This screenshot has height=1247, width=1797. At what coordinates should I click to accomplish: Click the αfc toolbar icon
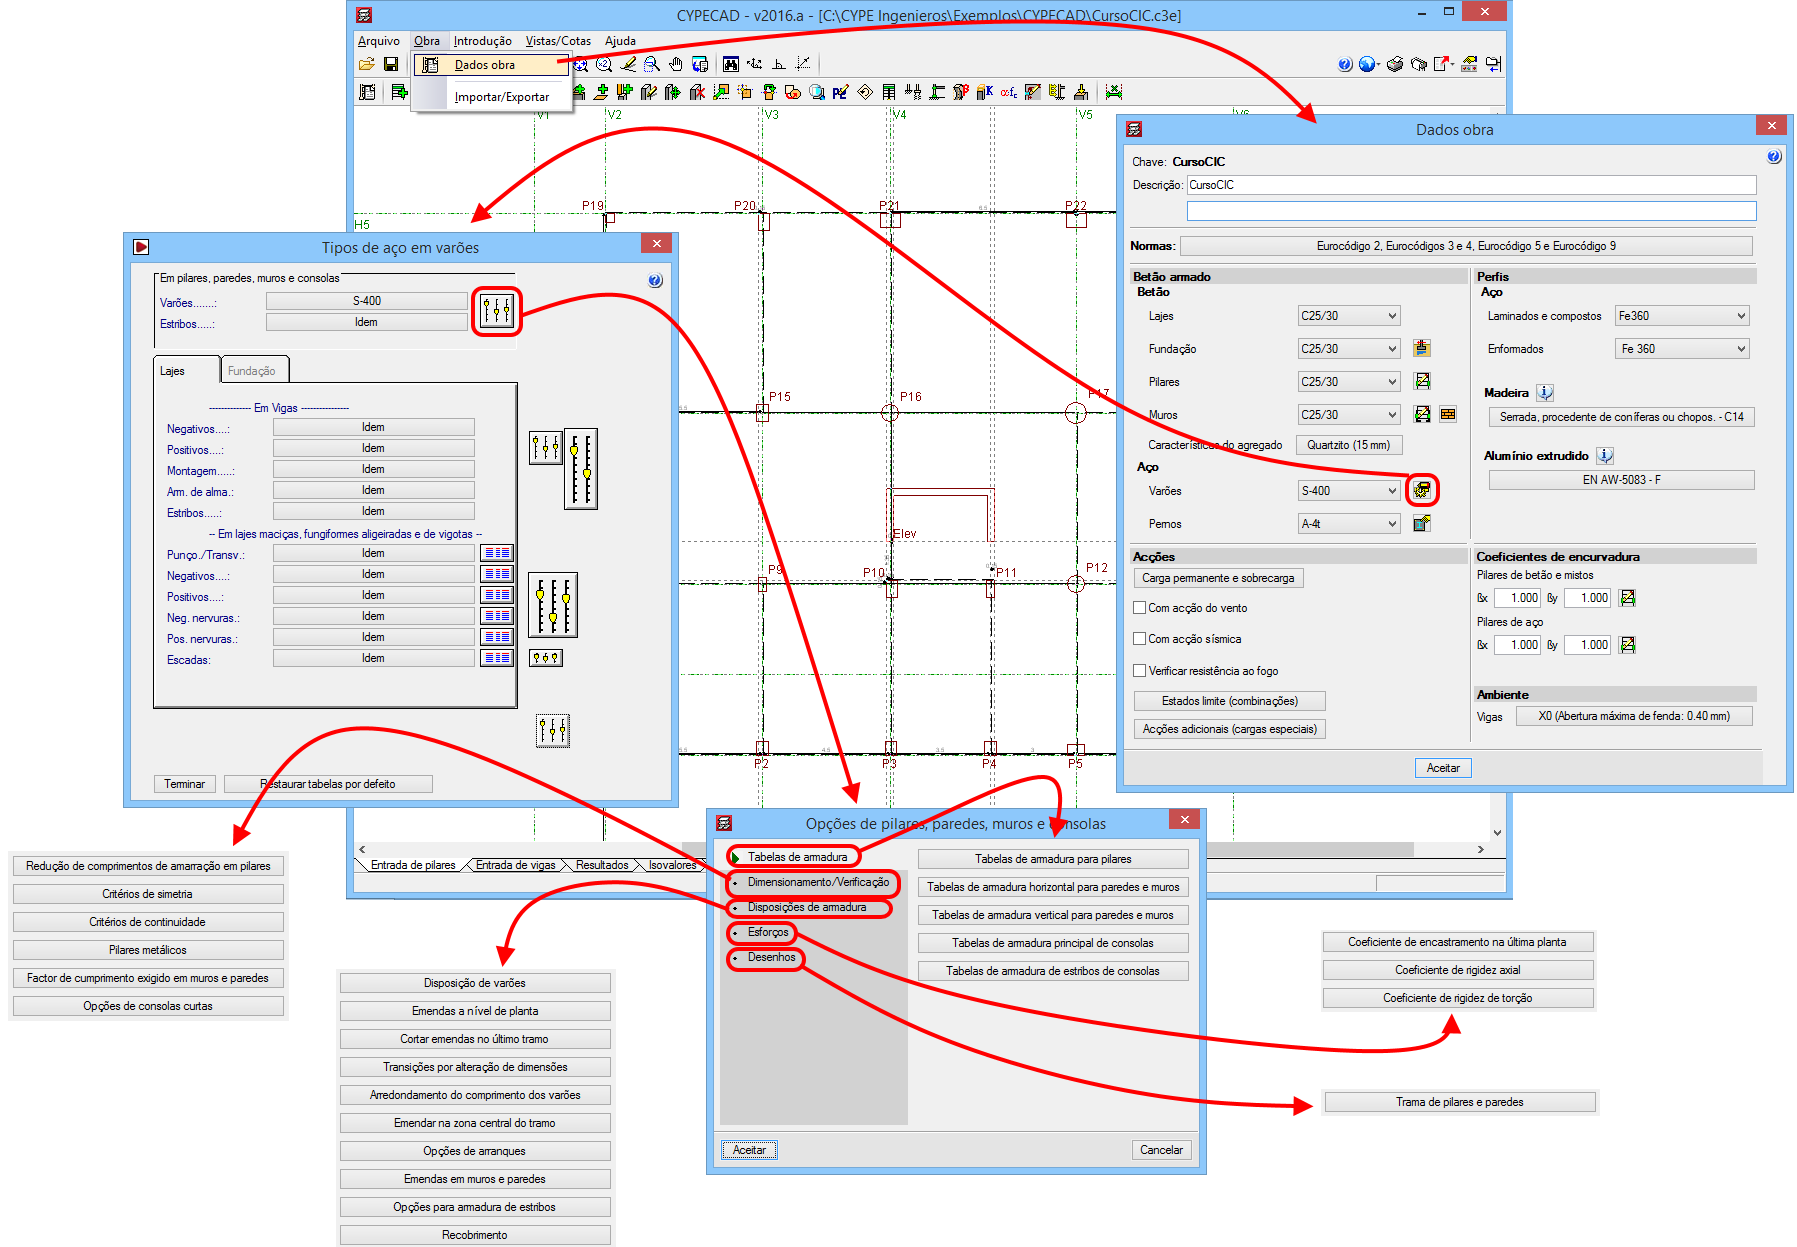pos(1009,92)
